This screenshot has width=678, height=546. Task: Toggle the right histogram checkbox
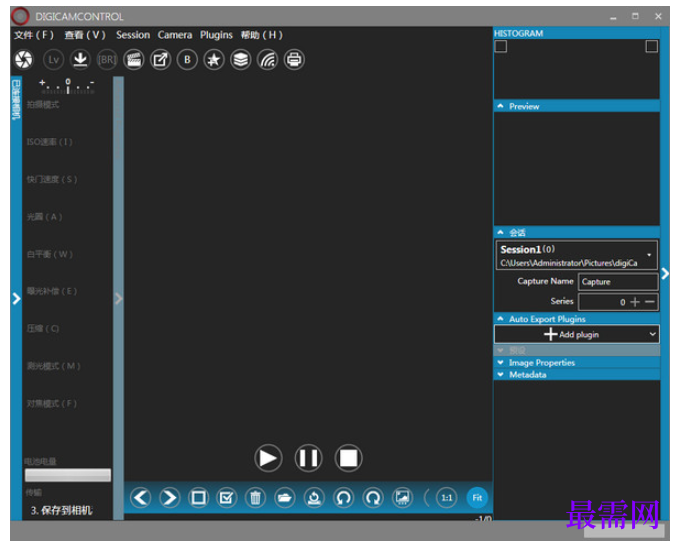pyautogui.click(x=652, y=46)
